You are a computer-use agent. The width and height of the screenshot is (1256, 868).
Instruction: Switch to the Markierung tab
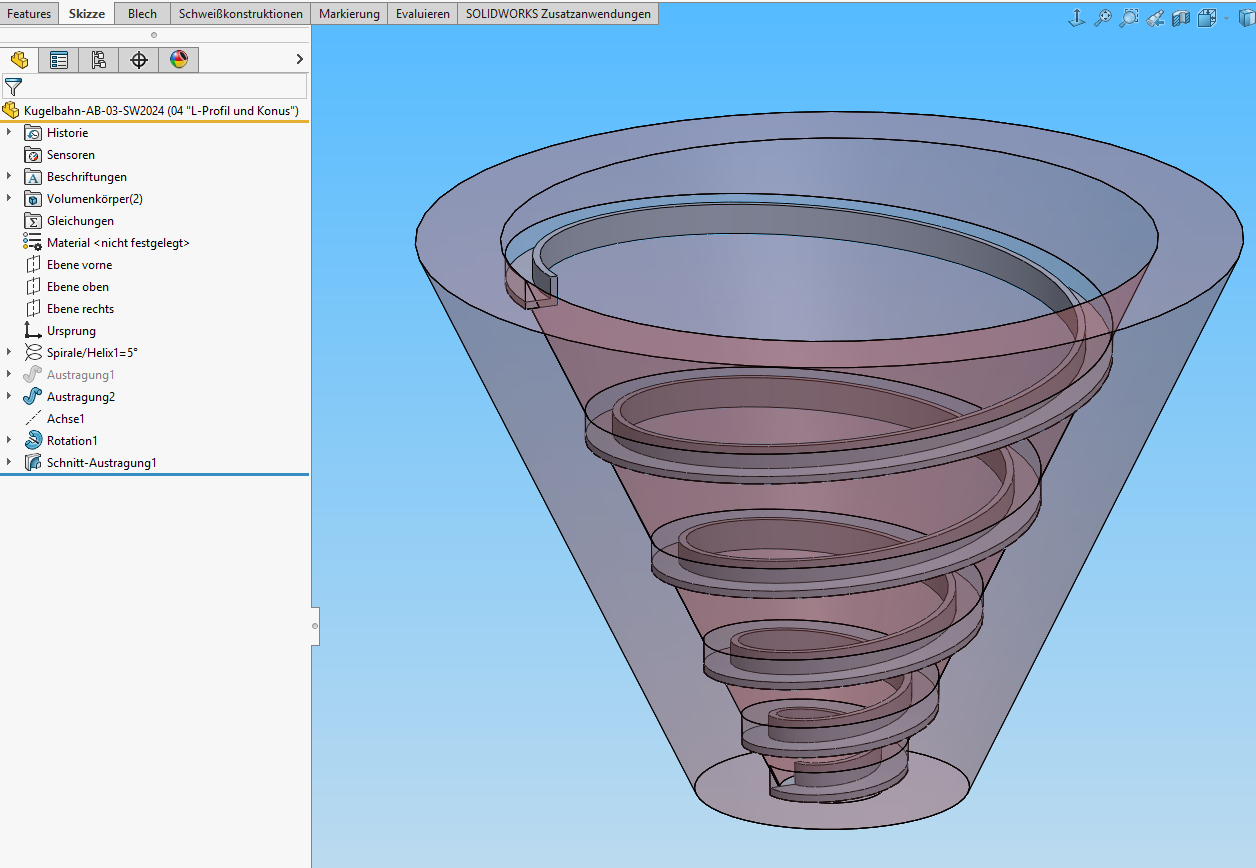pyautogui.click(x=349, y=14)
